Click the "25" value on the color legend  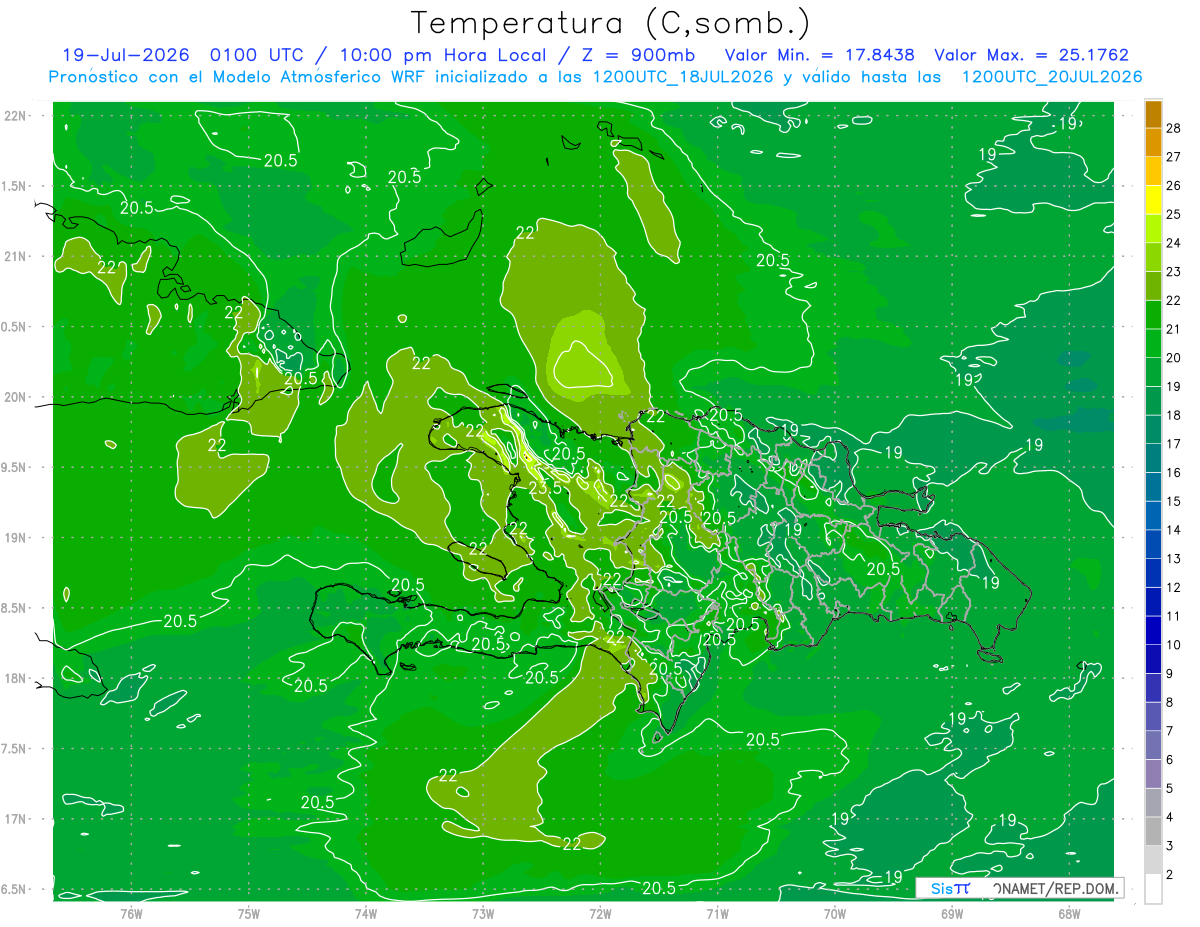[1175, 215]
